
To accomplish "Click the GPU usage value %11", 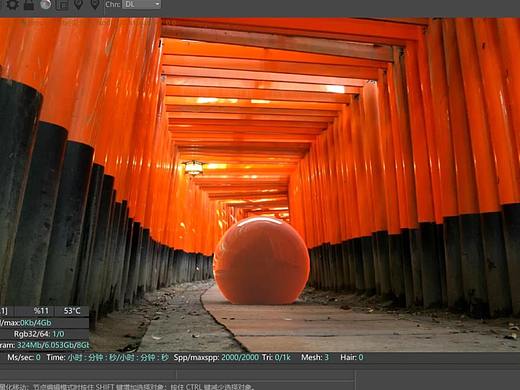I will tap(41, 311).
